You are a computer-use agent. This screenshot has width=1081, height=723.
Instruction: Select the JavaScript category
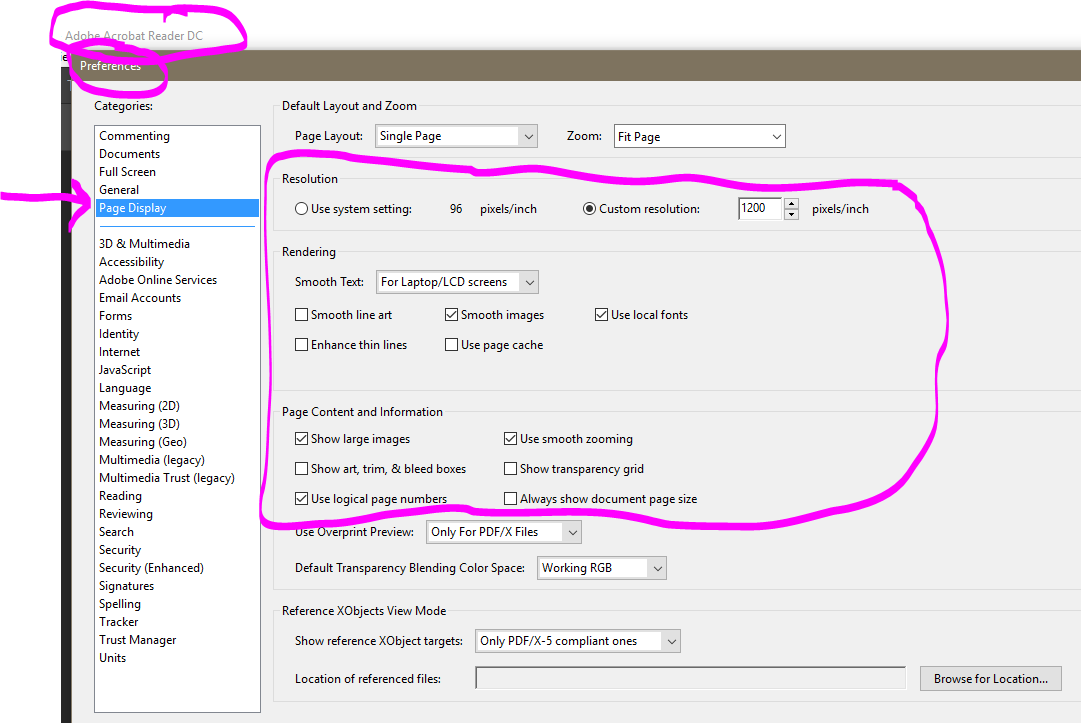coord(125,369)
